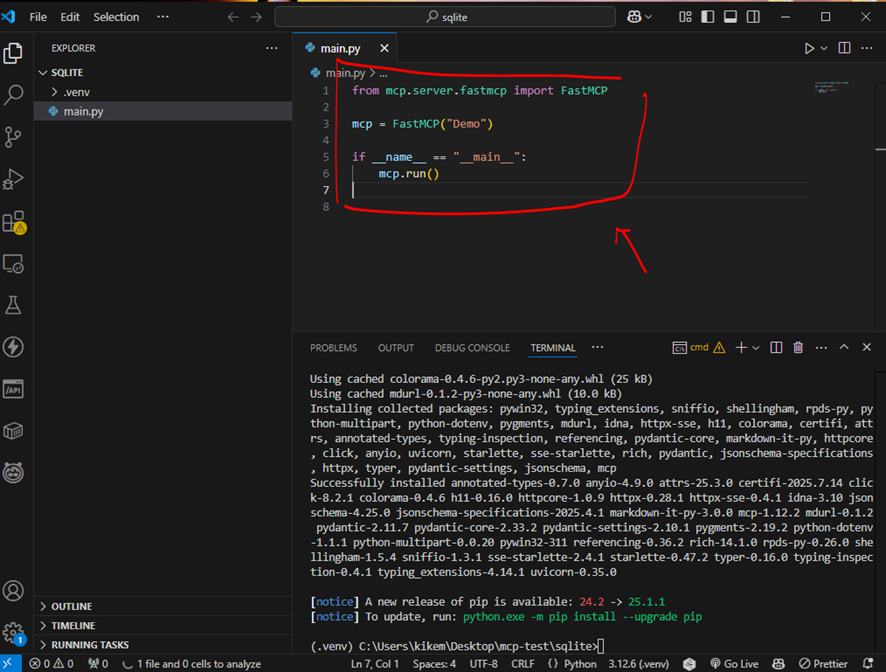Open the Search view in activity bar
The height and width of the screenshot is (672, 886).
point(14,95)
